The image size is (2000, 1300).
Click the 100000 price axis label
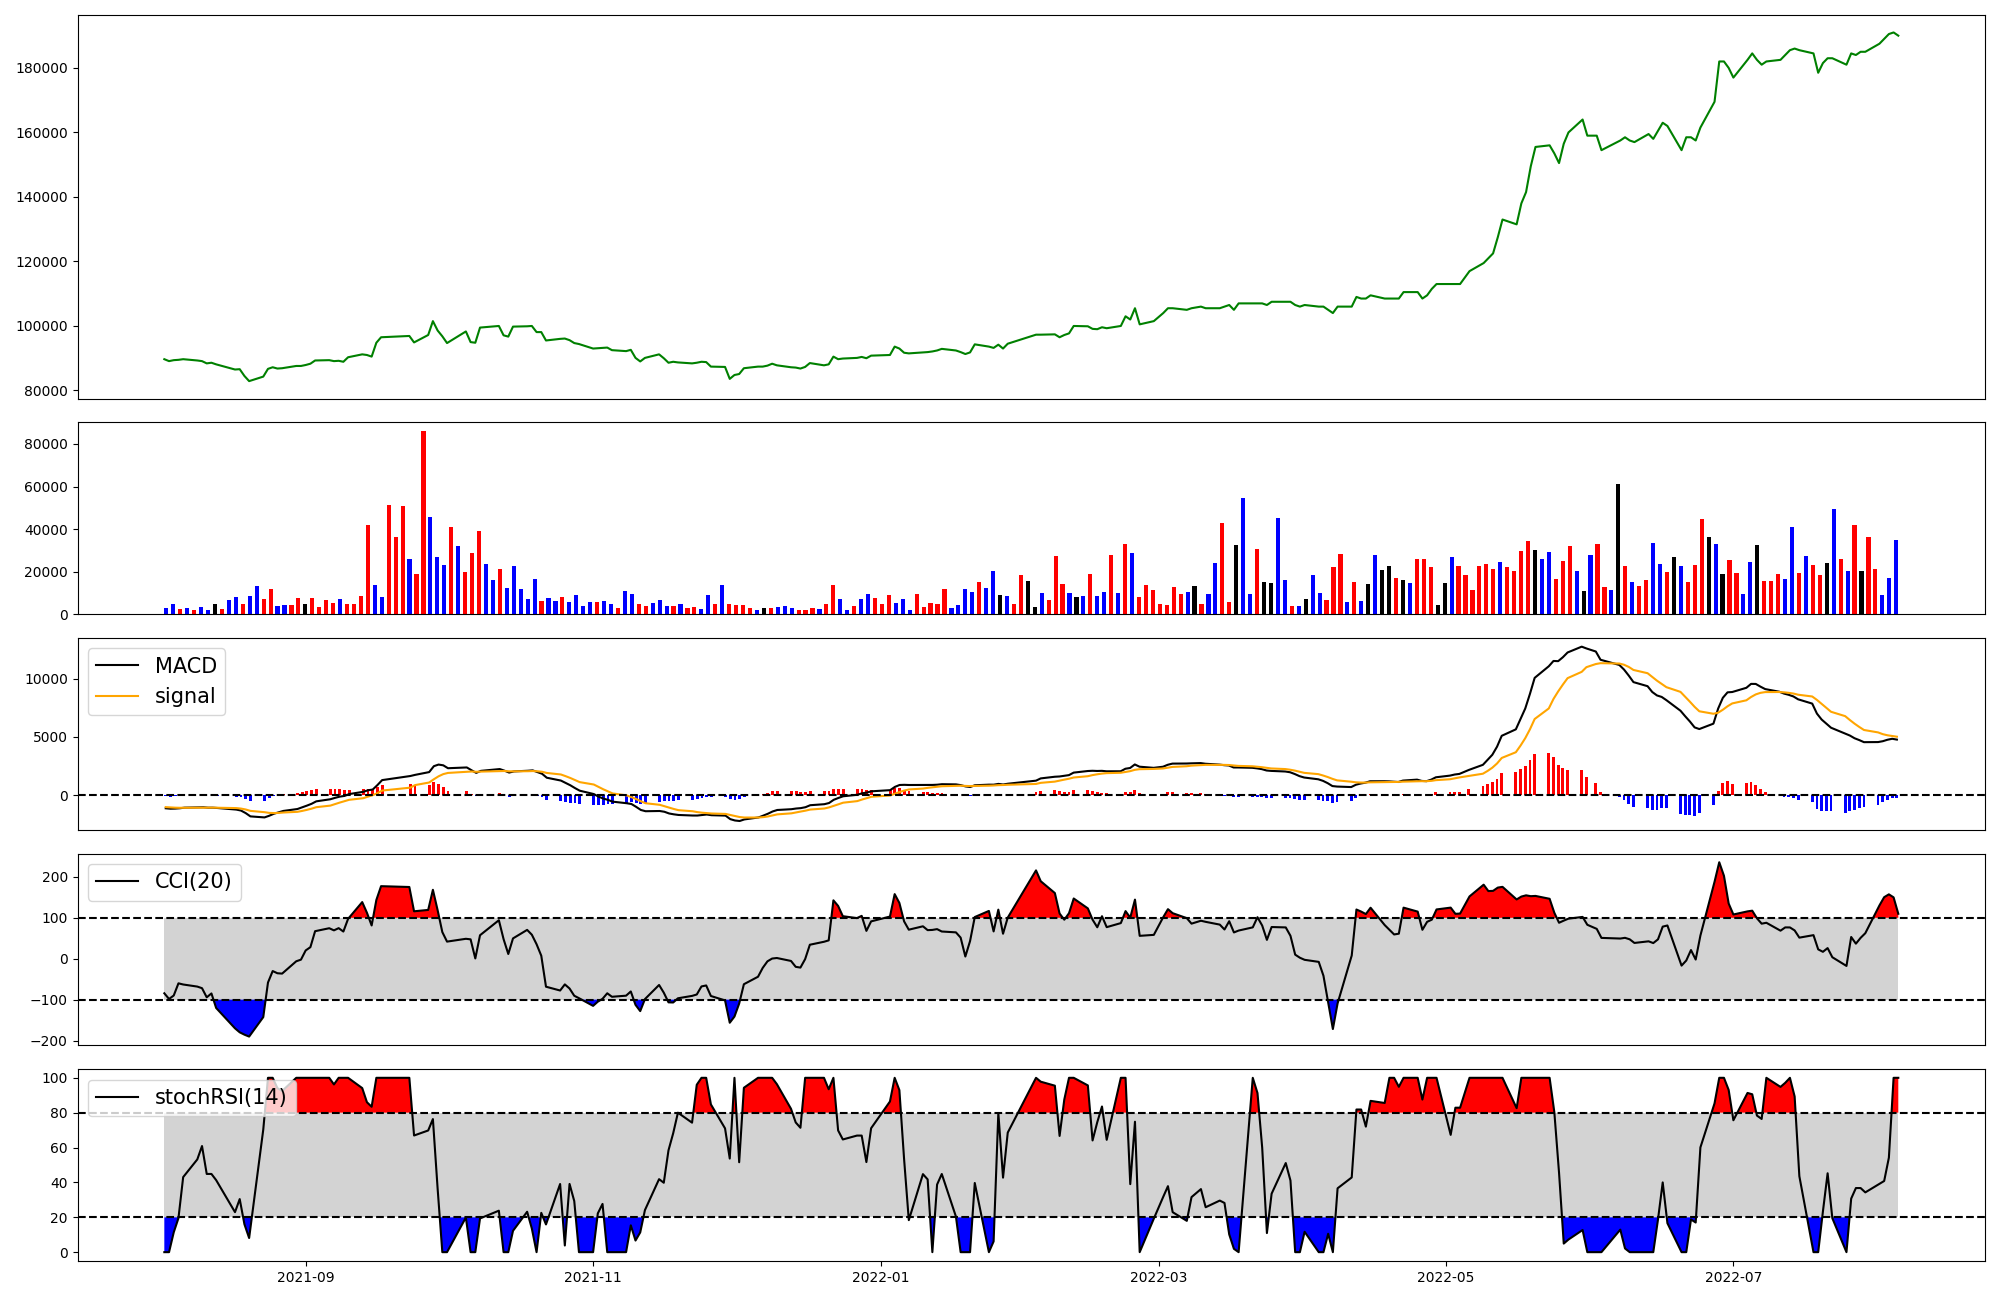coord(41,326)
